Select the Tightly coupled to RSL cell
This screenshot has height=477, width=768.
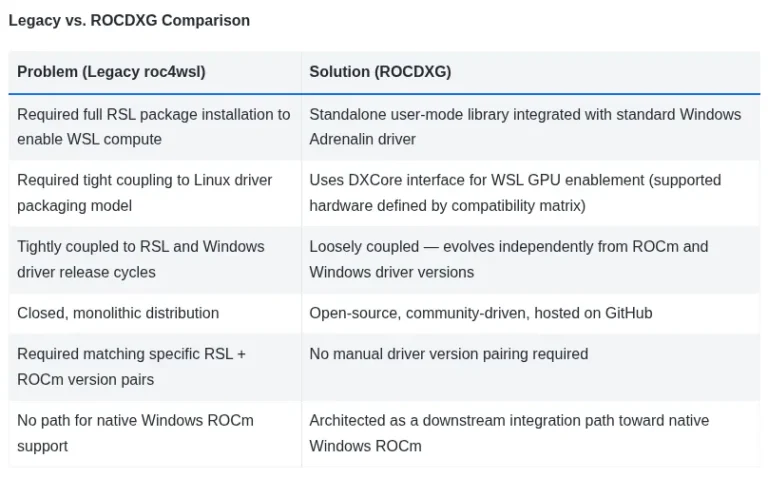coord(154,259)
